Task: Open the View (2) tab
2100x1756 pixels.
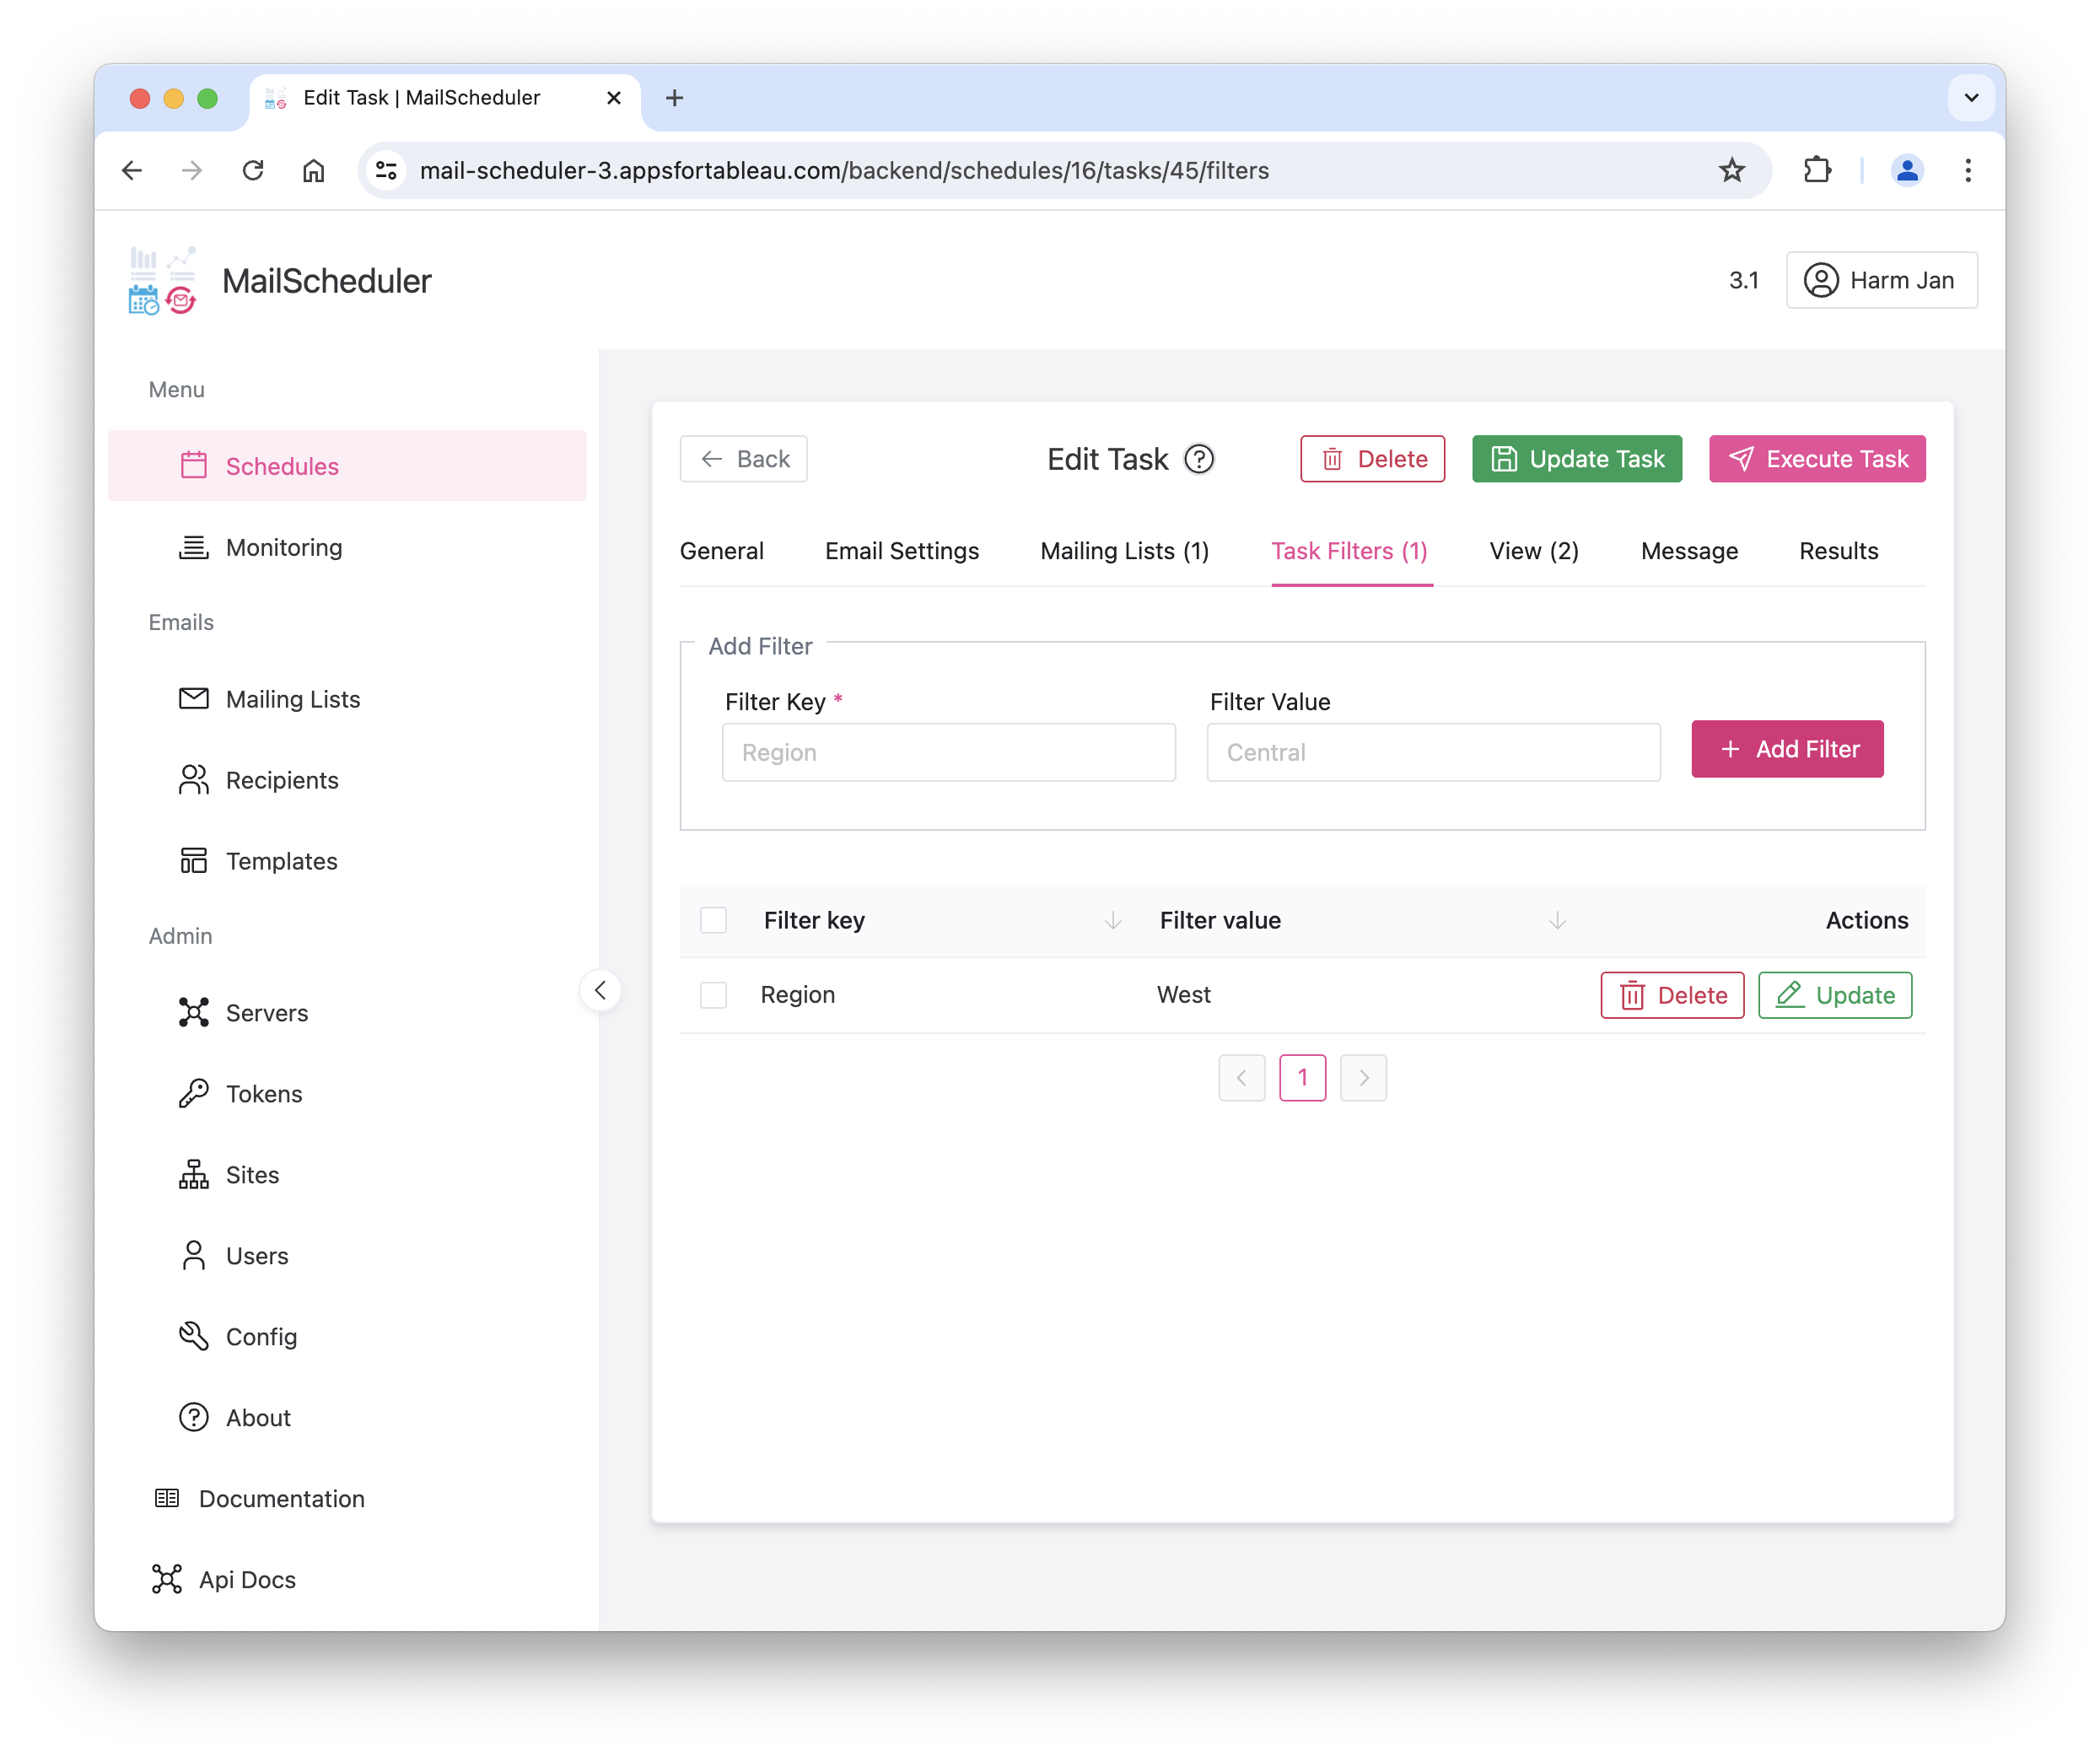Action: click(1533, 551)
